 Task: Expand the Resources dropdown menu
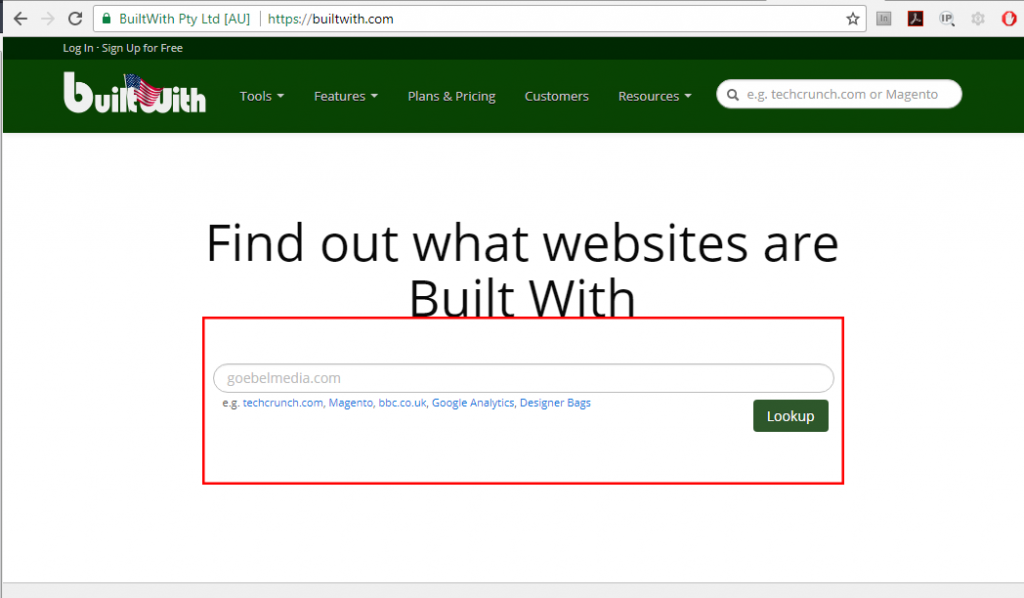[x=654, y=96]
